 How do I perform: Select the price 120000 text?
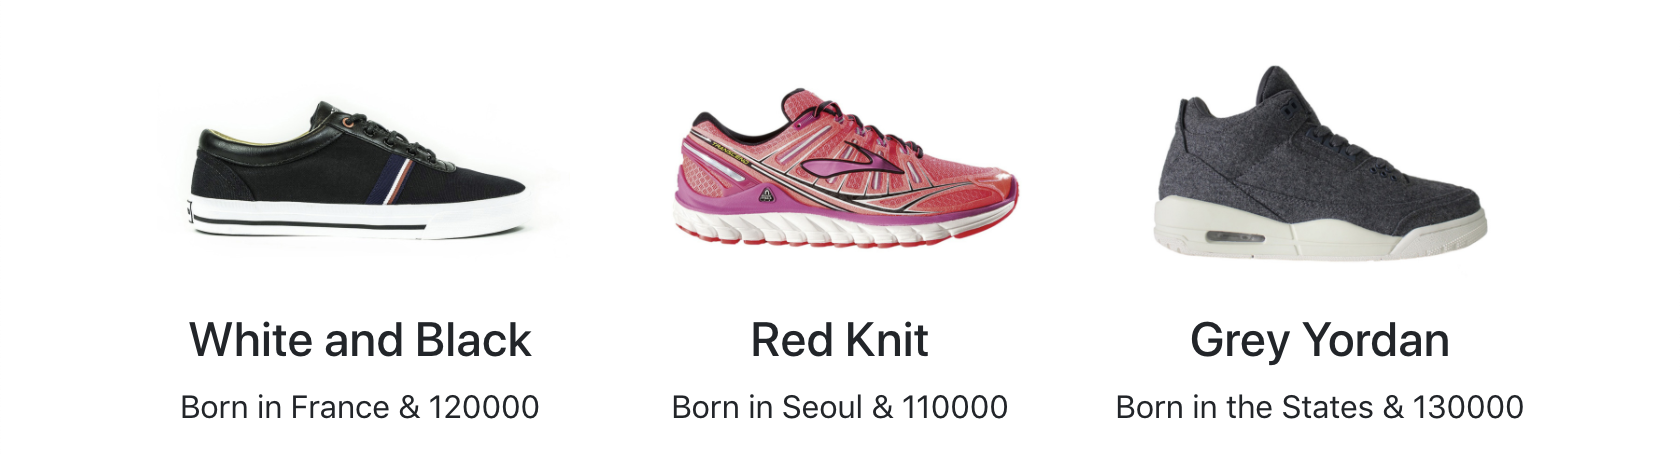484,407
